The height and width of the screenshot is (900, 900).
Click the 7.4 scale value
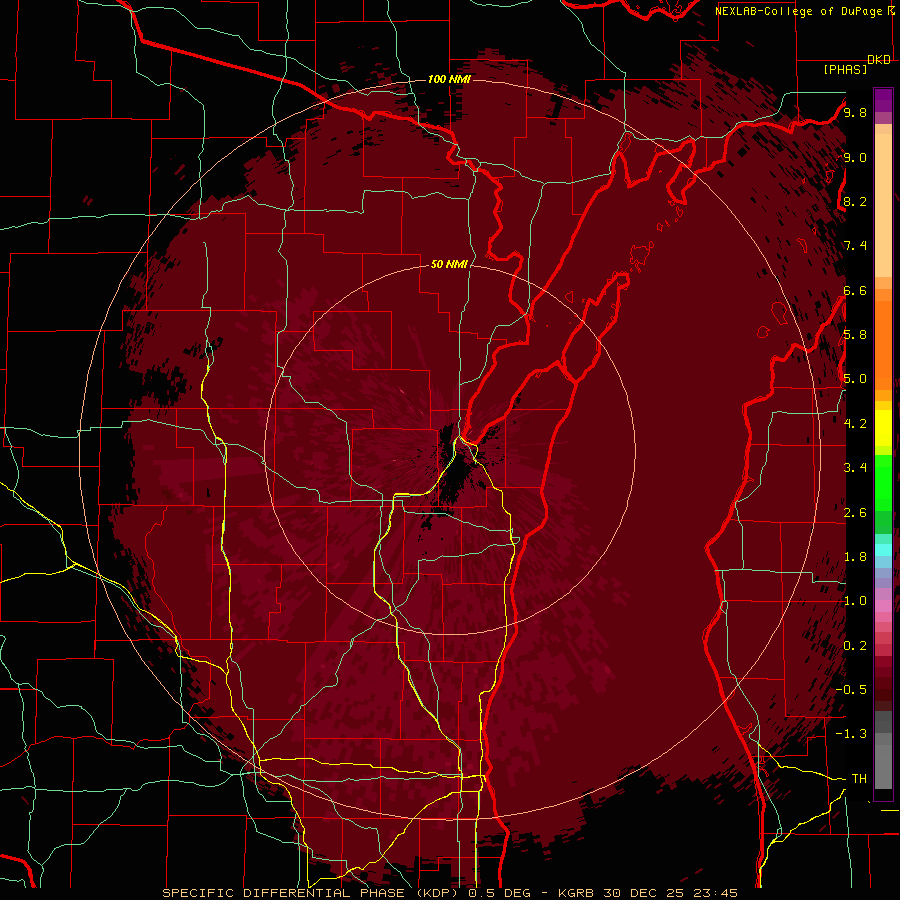pyautogui.click(x=855, y=246)
